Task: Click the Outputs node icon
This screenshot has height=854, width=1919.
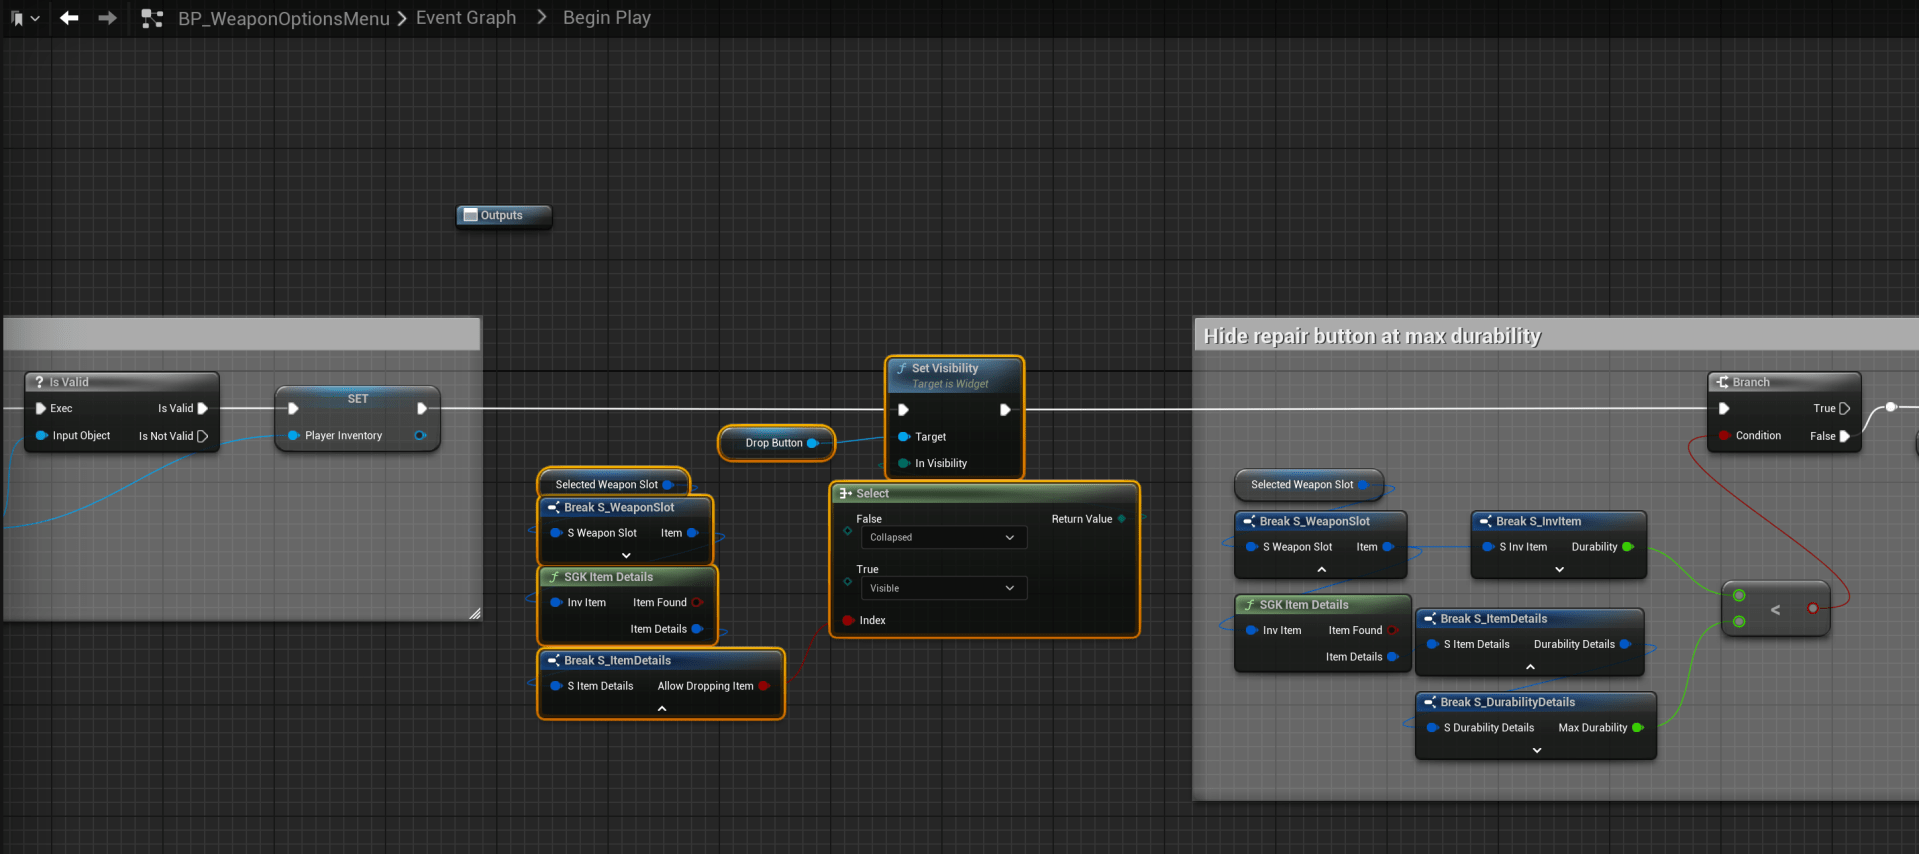Action: pos(470,215)
